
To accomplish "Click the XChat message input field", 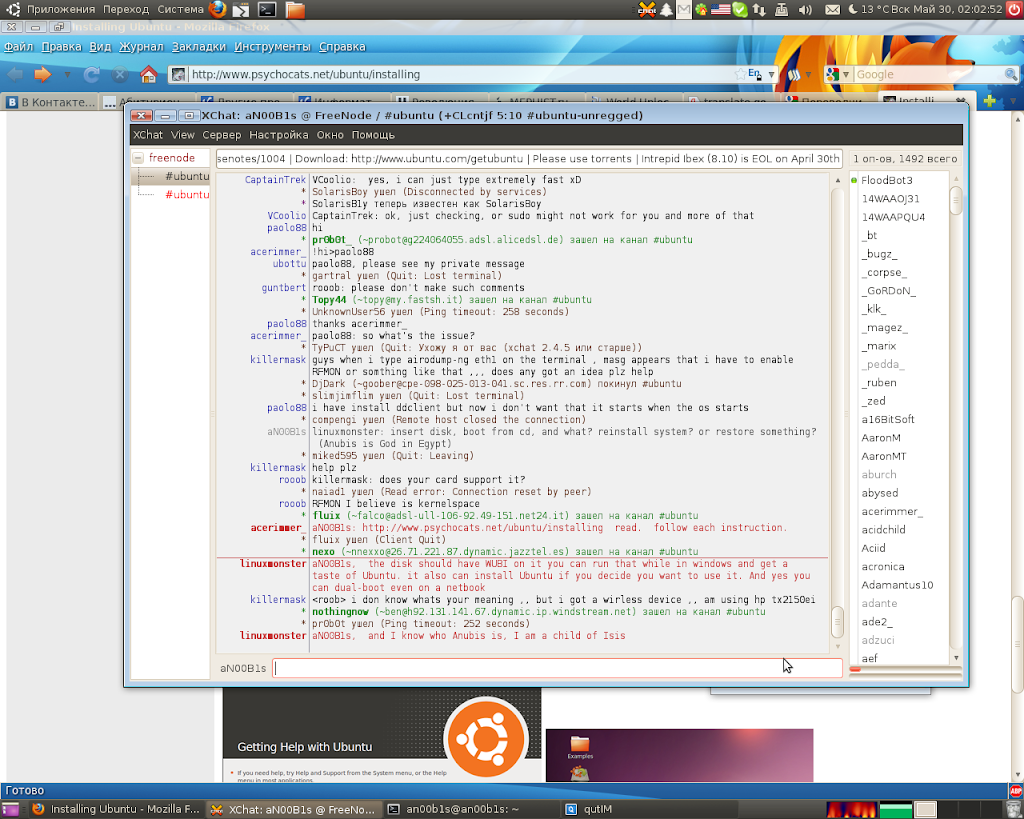I will click(x=556, y=667).
